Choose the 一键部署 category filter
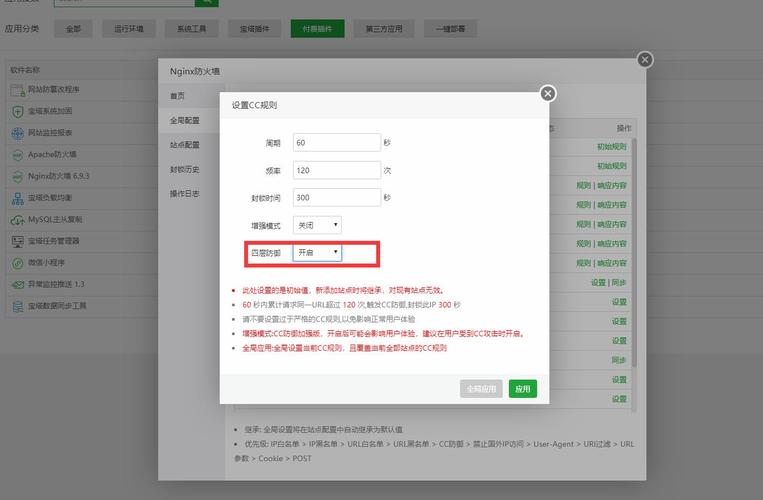 [x=450, y=29]
